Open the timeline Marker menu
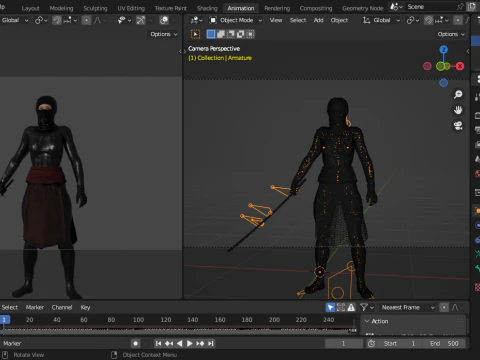Image resolution: width=480 pixels, height=360 pixels. 35,307
